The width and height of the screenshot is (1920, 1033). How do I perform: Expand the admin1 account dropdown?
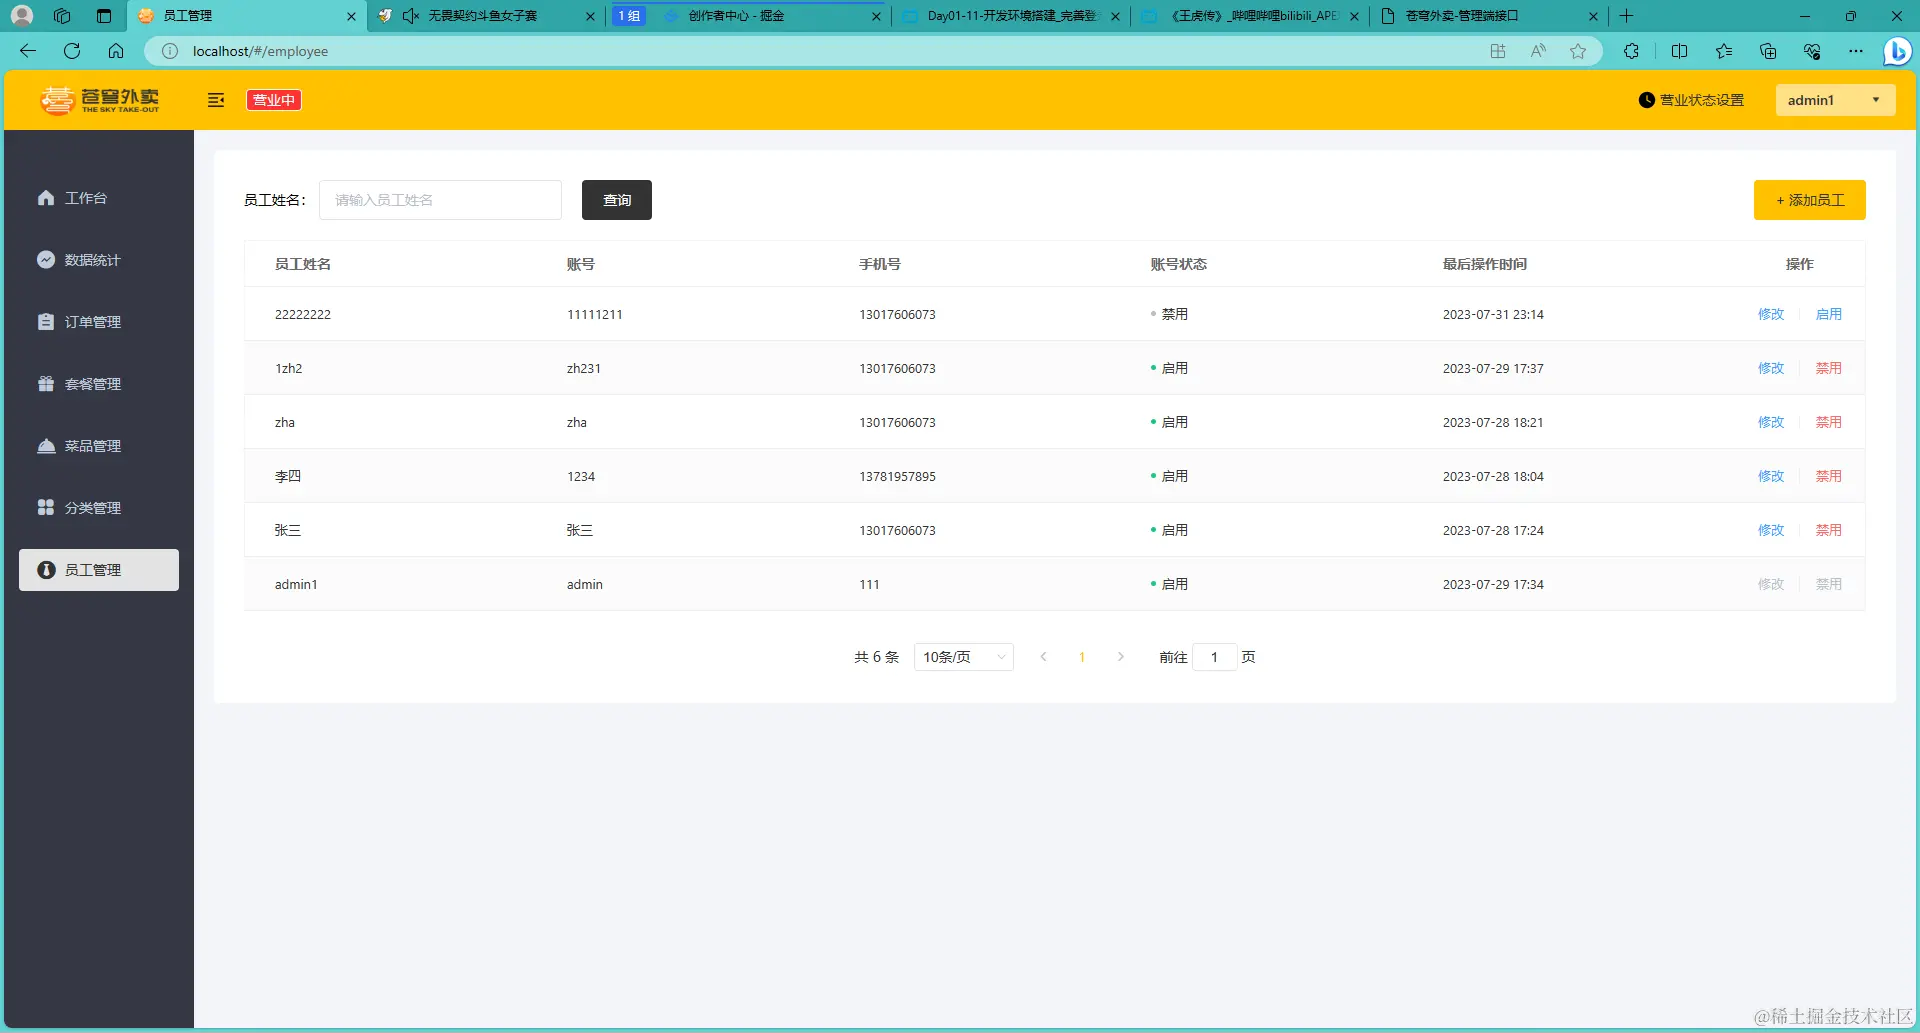(x=1835, y=100)
